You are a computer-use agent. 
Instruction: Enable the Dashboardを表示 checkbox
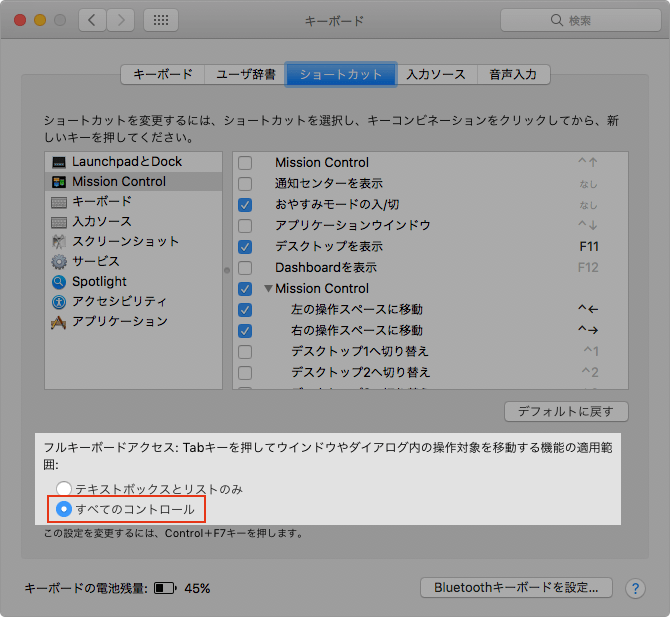[x=245, y=268]
